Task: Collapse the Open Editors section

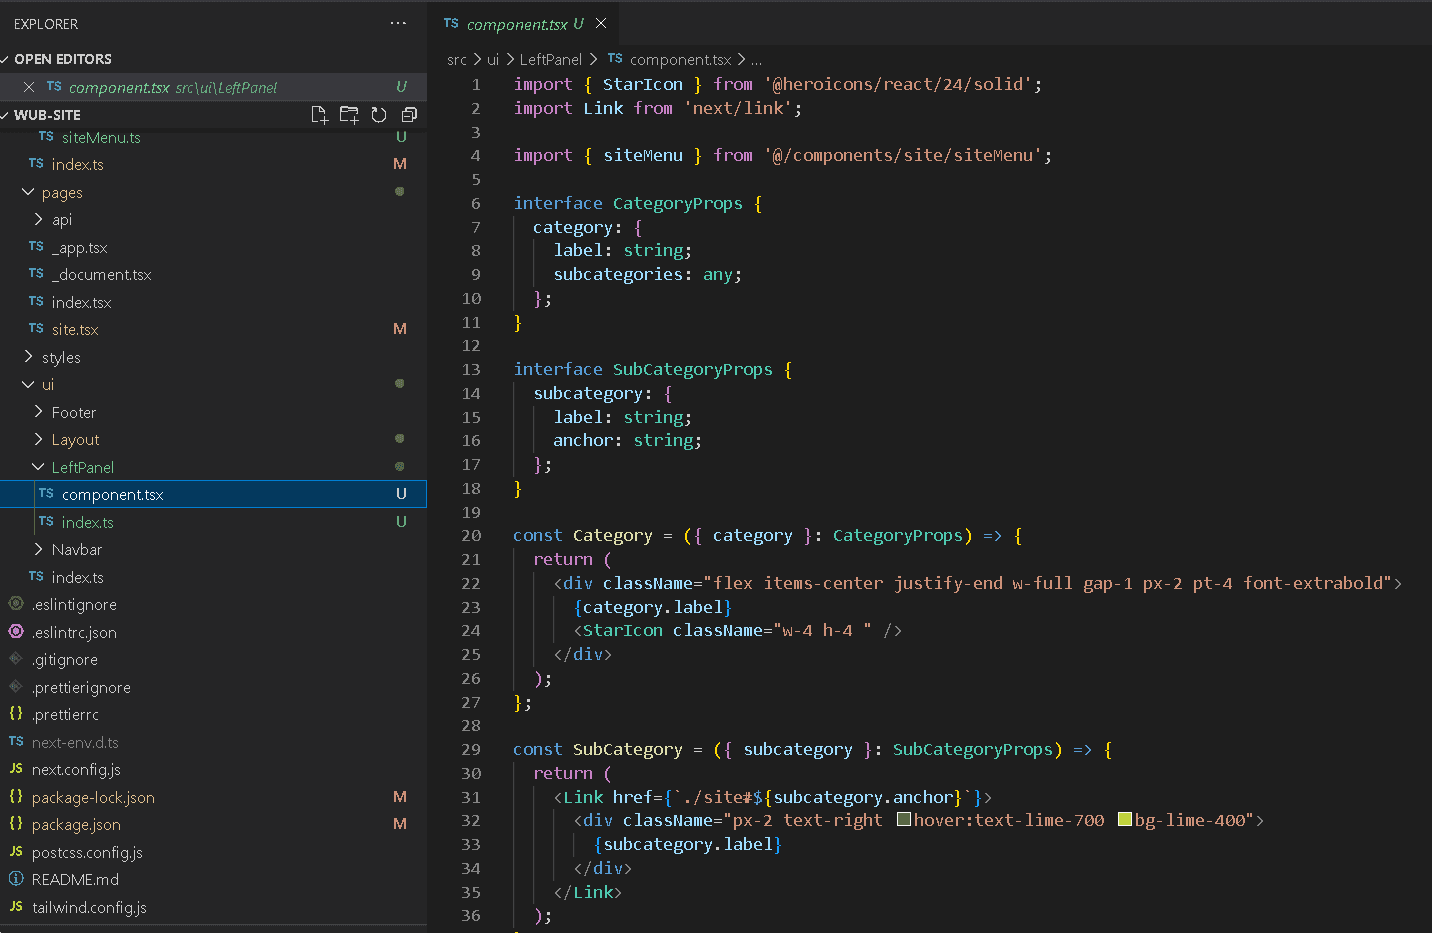Action: pos(62,59)
